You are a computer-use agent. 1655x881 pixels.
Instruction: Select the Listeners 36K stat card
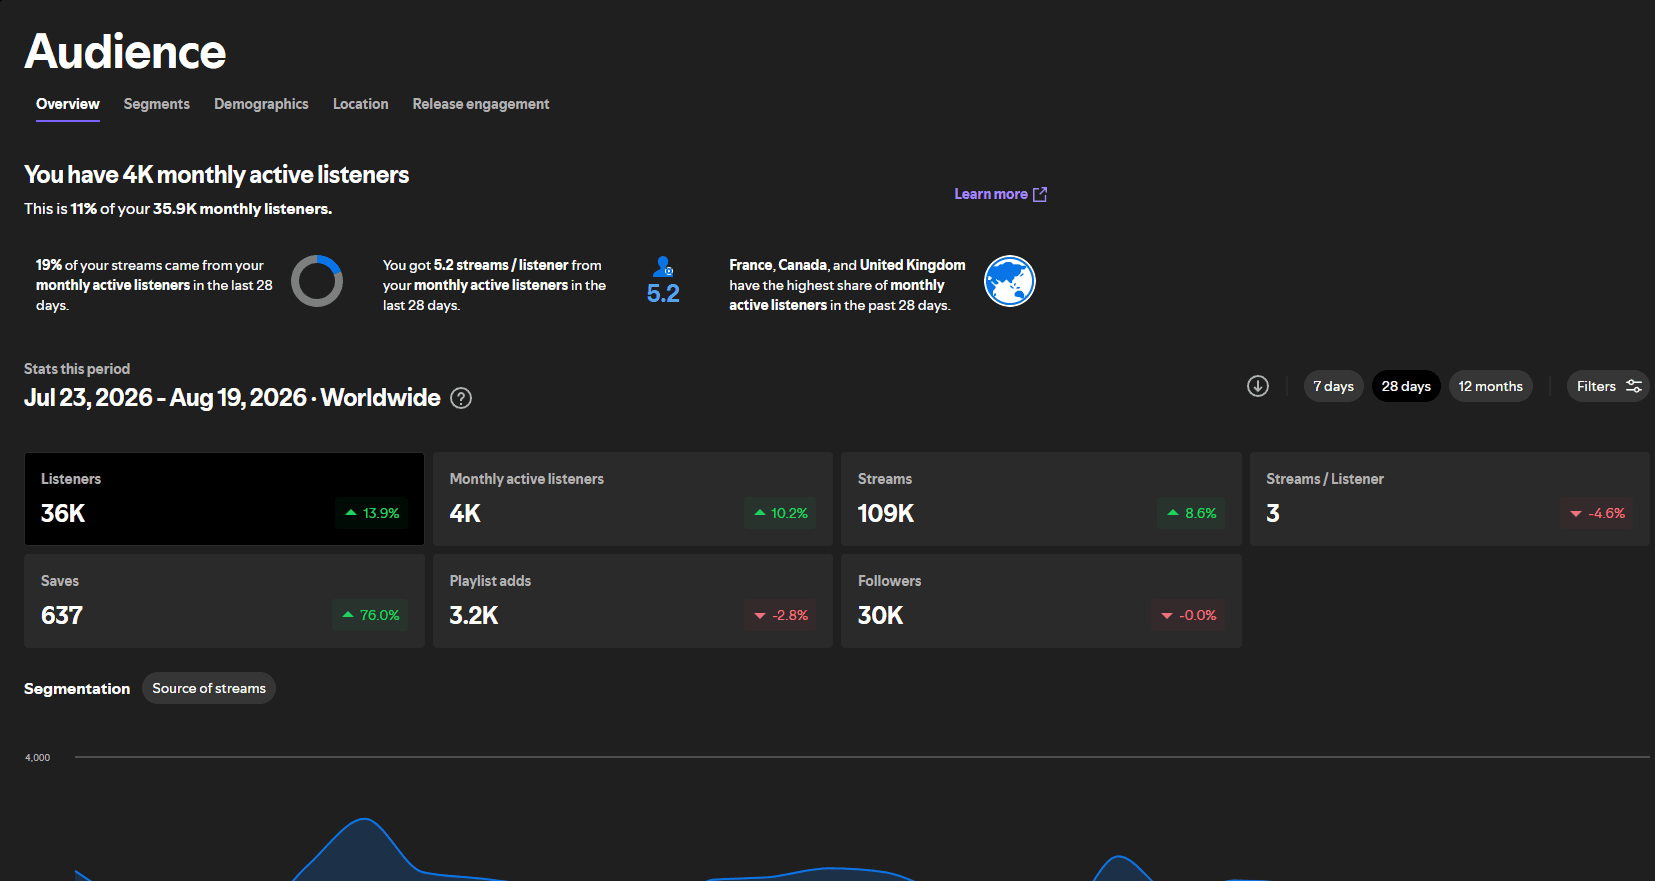point(224,499)
